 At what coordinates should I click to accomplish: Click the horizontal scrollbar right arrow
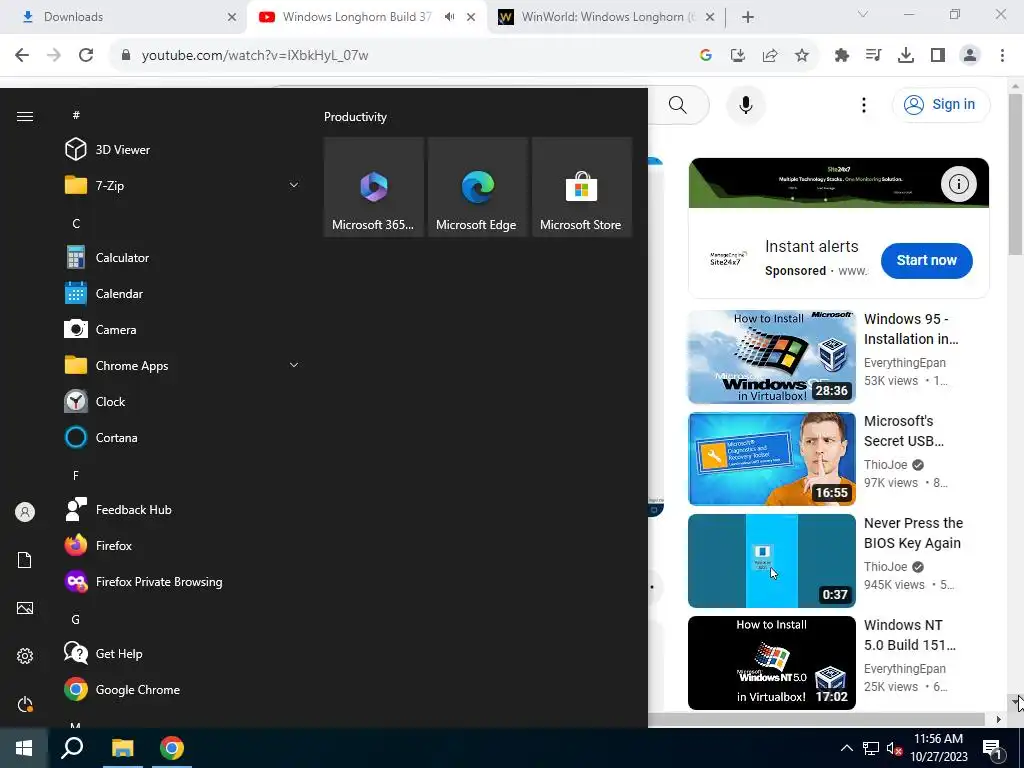click(x=998, y=720)
